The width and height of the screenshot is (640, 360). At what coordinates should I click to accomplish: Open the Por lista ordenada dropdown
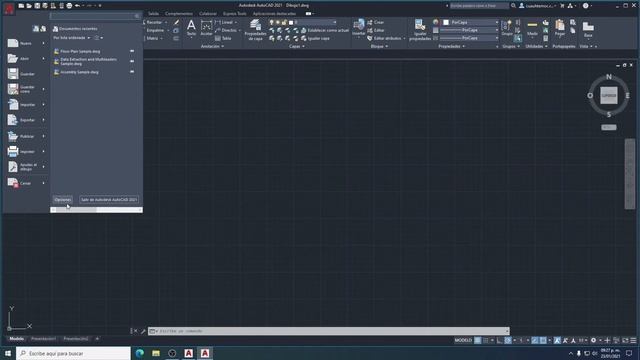[x=72, y=38]
